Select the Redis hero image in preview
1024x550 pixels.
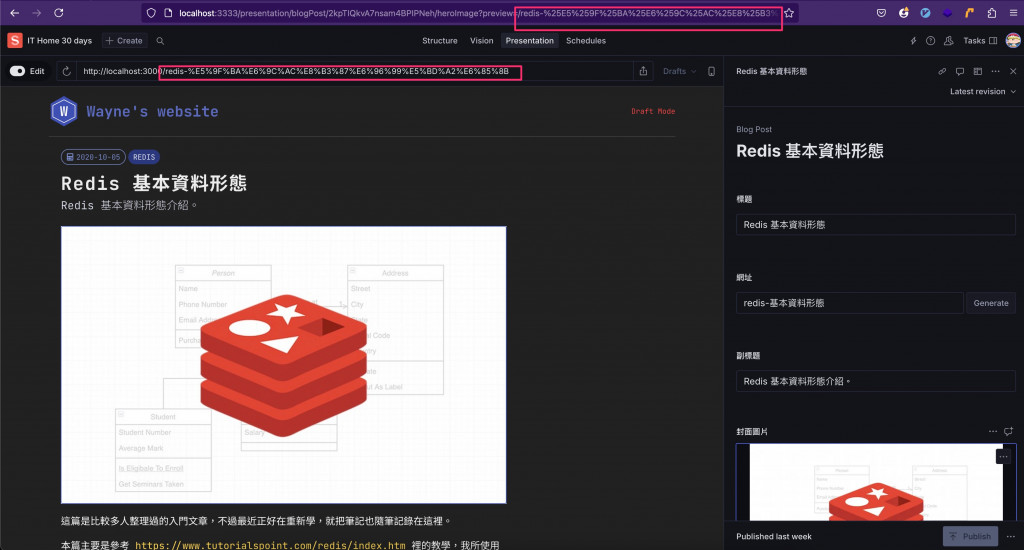pyautogui.click(x=283, y=365)
